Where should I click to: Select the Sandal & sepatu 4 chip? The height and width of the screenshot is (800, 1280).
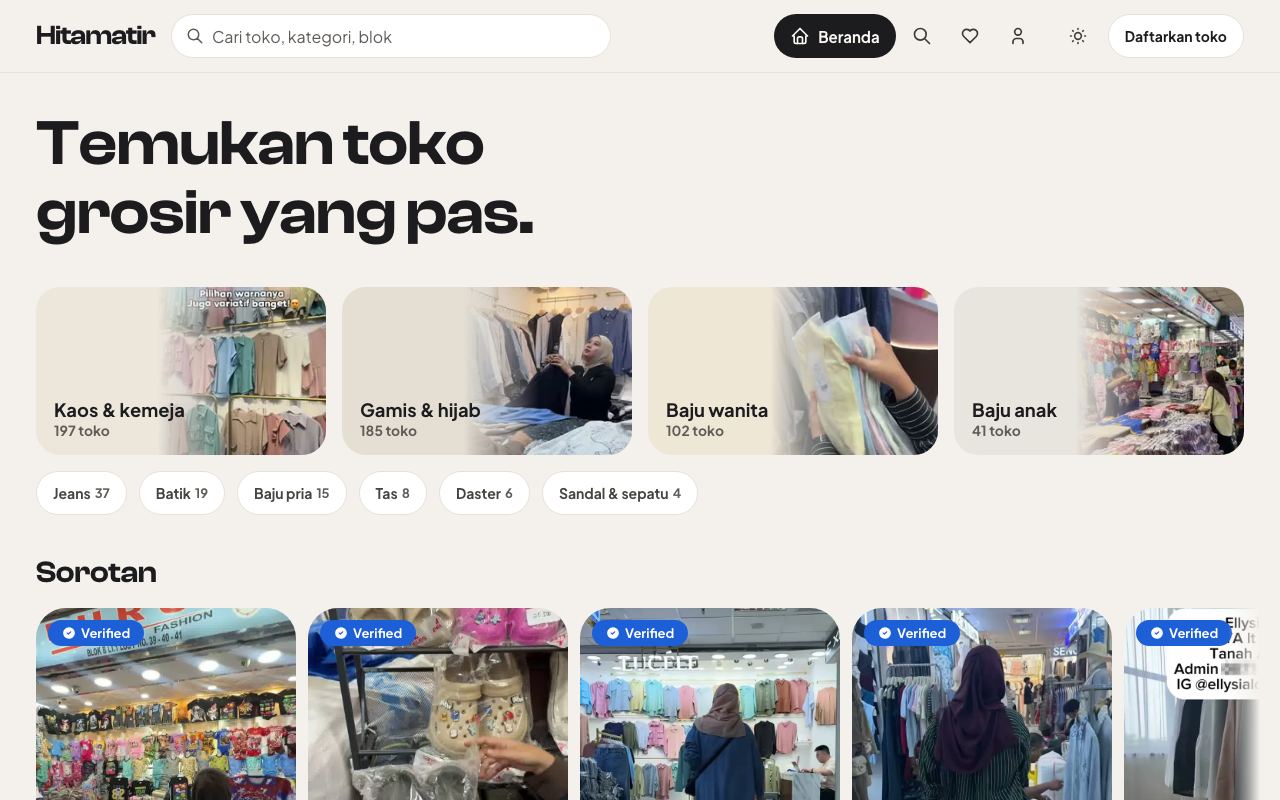pos(620,493)
